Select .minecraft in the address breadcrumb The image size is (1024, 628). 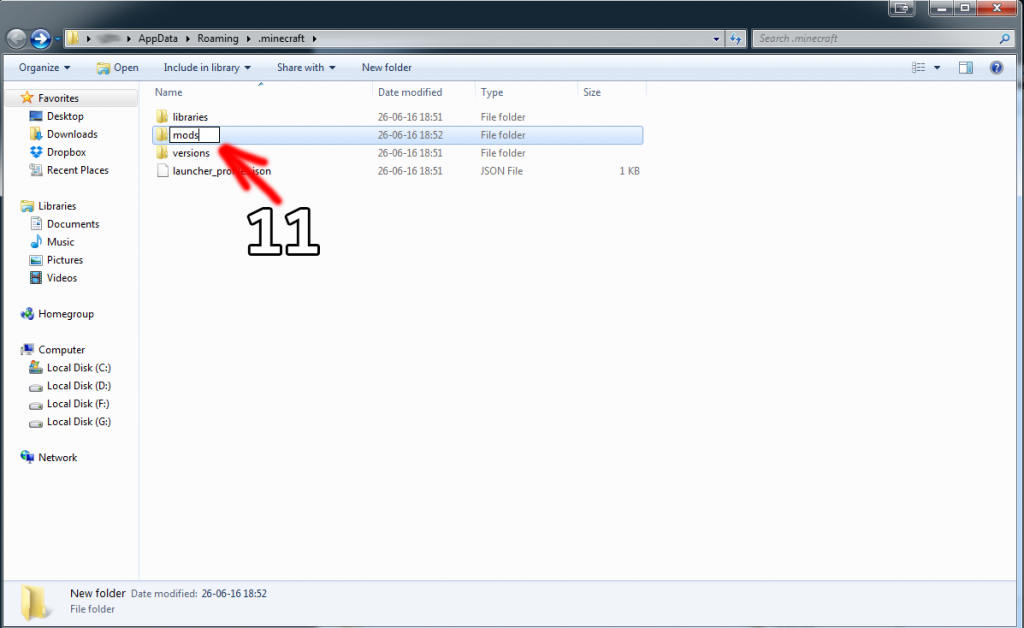point(281,39)
